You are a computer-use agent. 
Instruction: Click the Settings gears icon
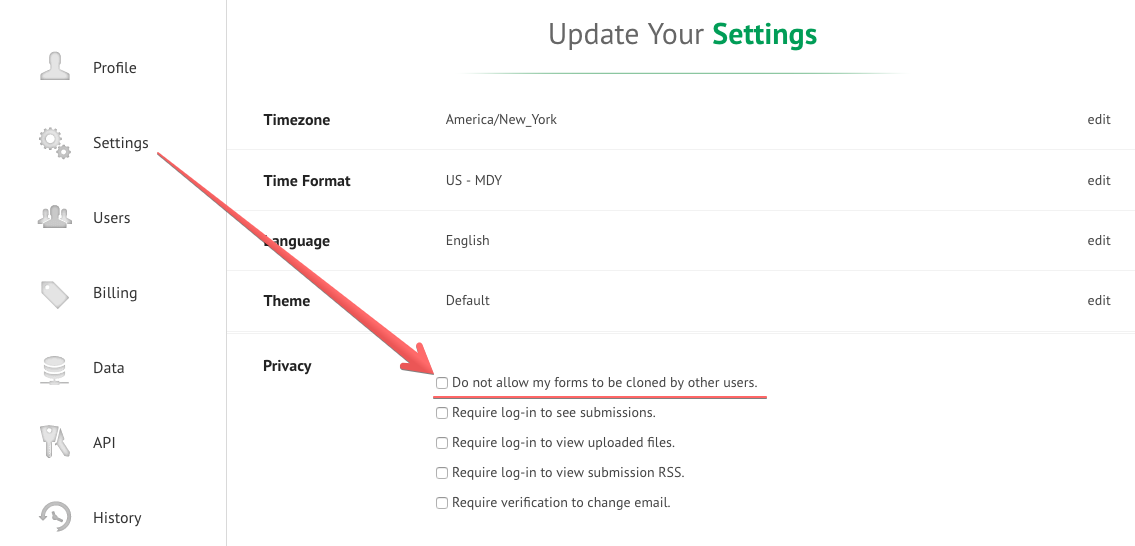pos(54,142)
